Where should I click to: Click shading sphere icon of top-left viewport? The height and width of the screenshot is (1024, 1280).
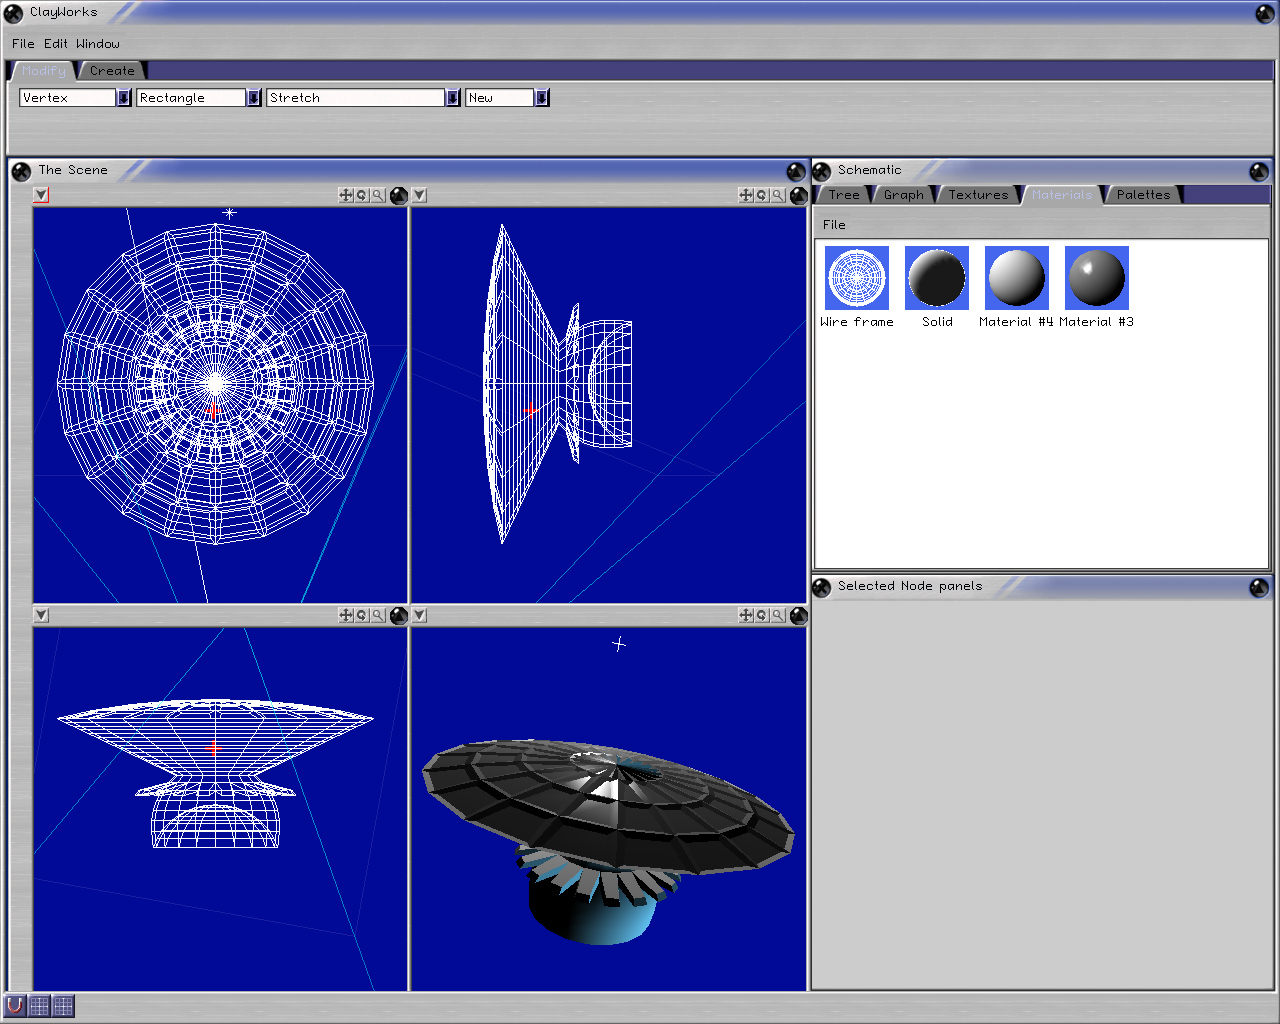point(398,195)
